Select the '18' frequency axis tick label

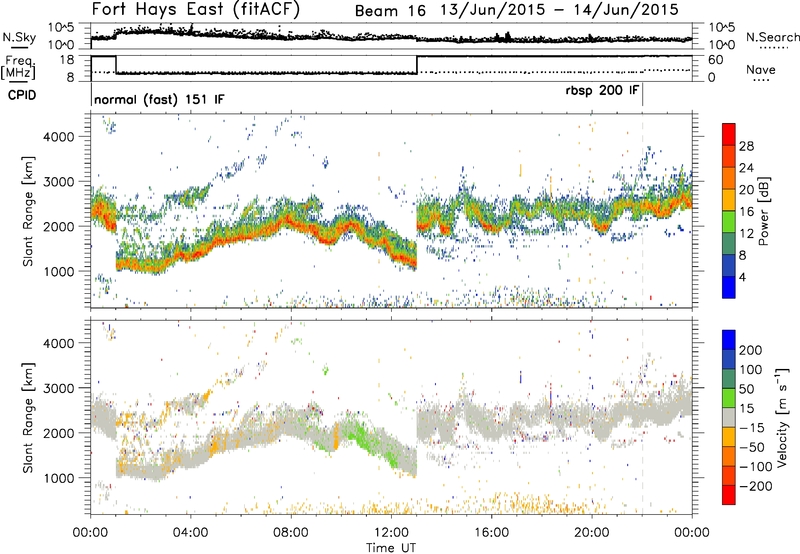(67, 60)
